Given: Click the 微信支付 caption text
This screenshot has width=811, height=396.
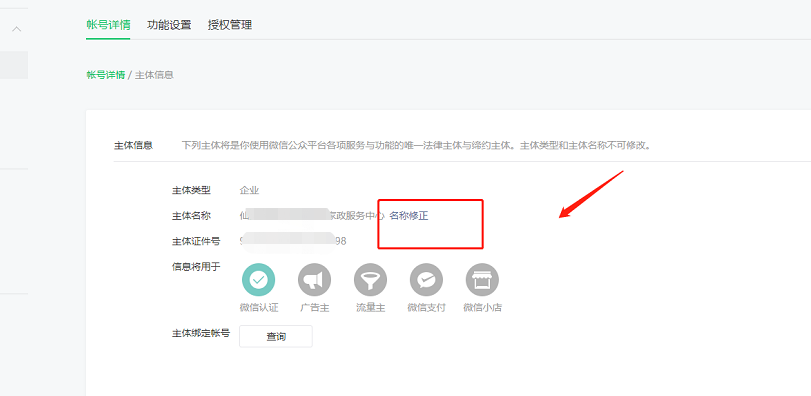Looking at the screenshot, I should [x=426, y=308].
